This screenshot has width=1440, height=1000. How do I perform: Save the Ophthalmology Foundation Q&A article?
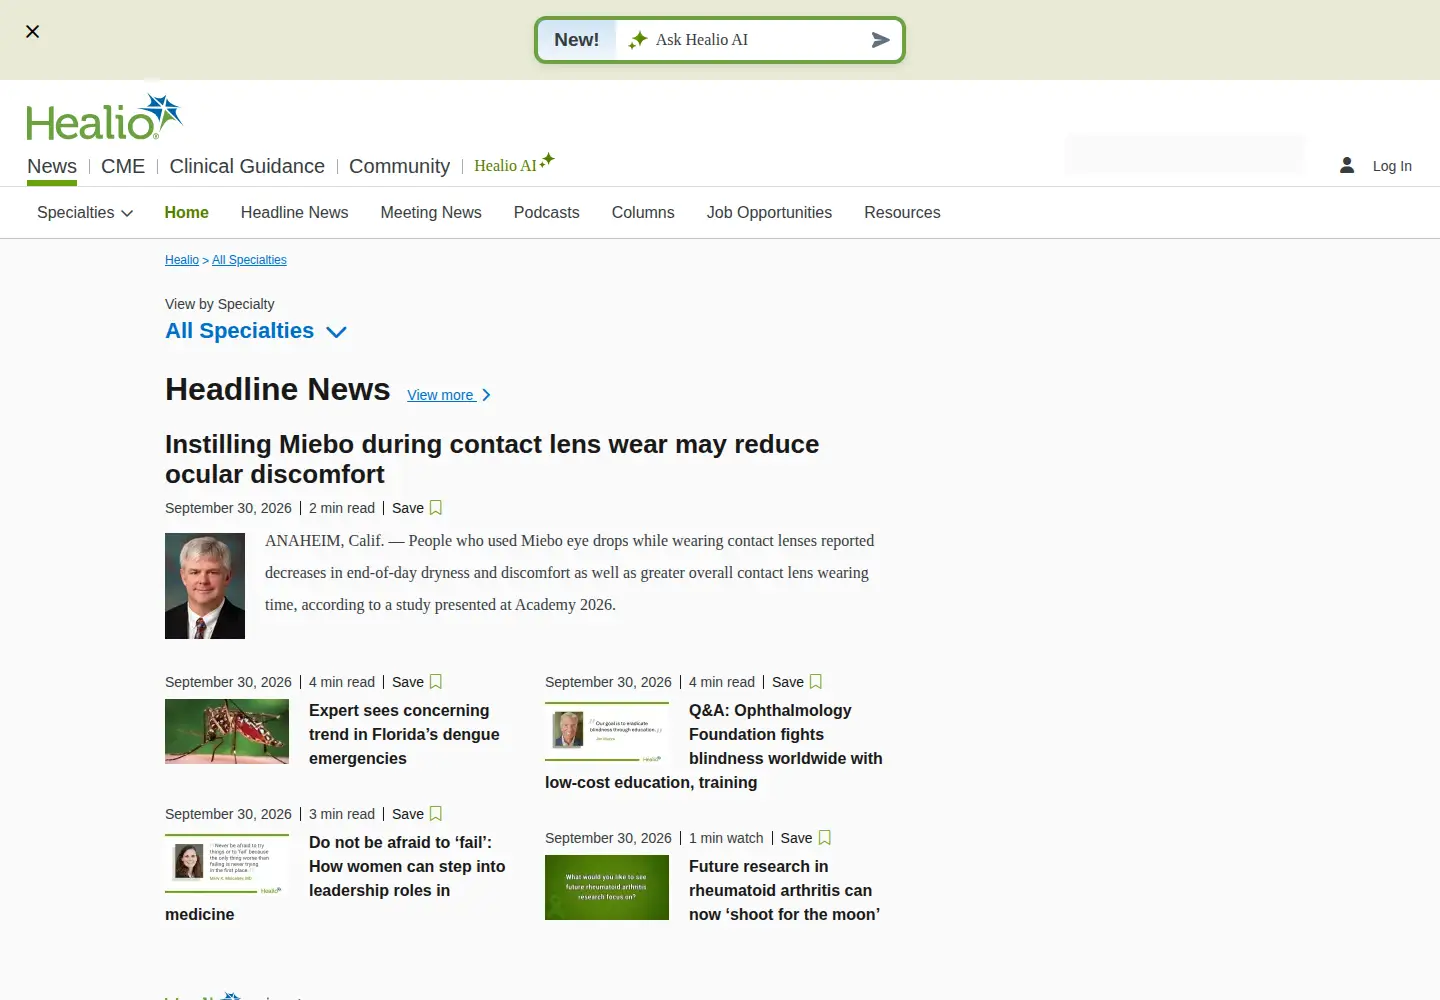point(797,682)
